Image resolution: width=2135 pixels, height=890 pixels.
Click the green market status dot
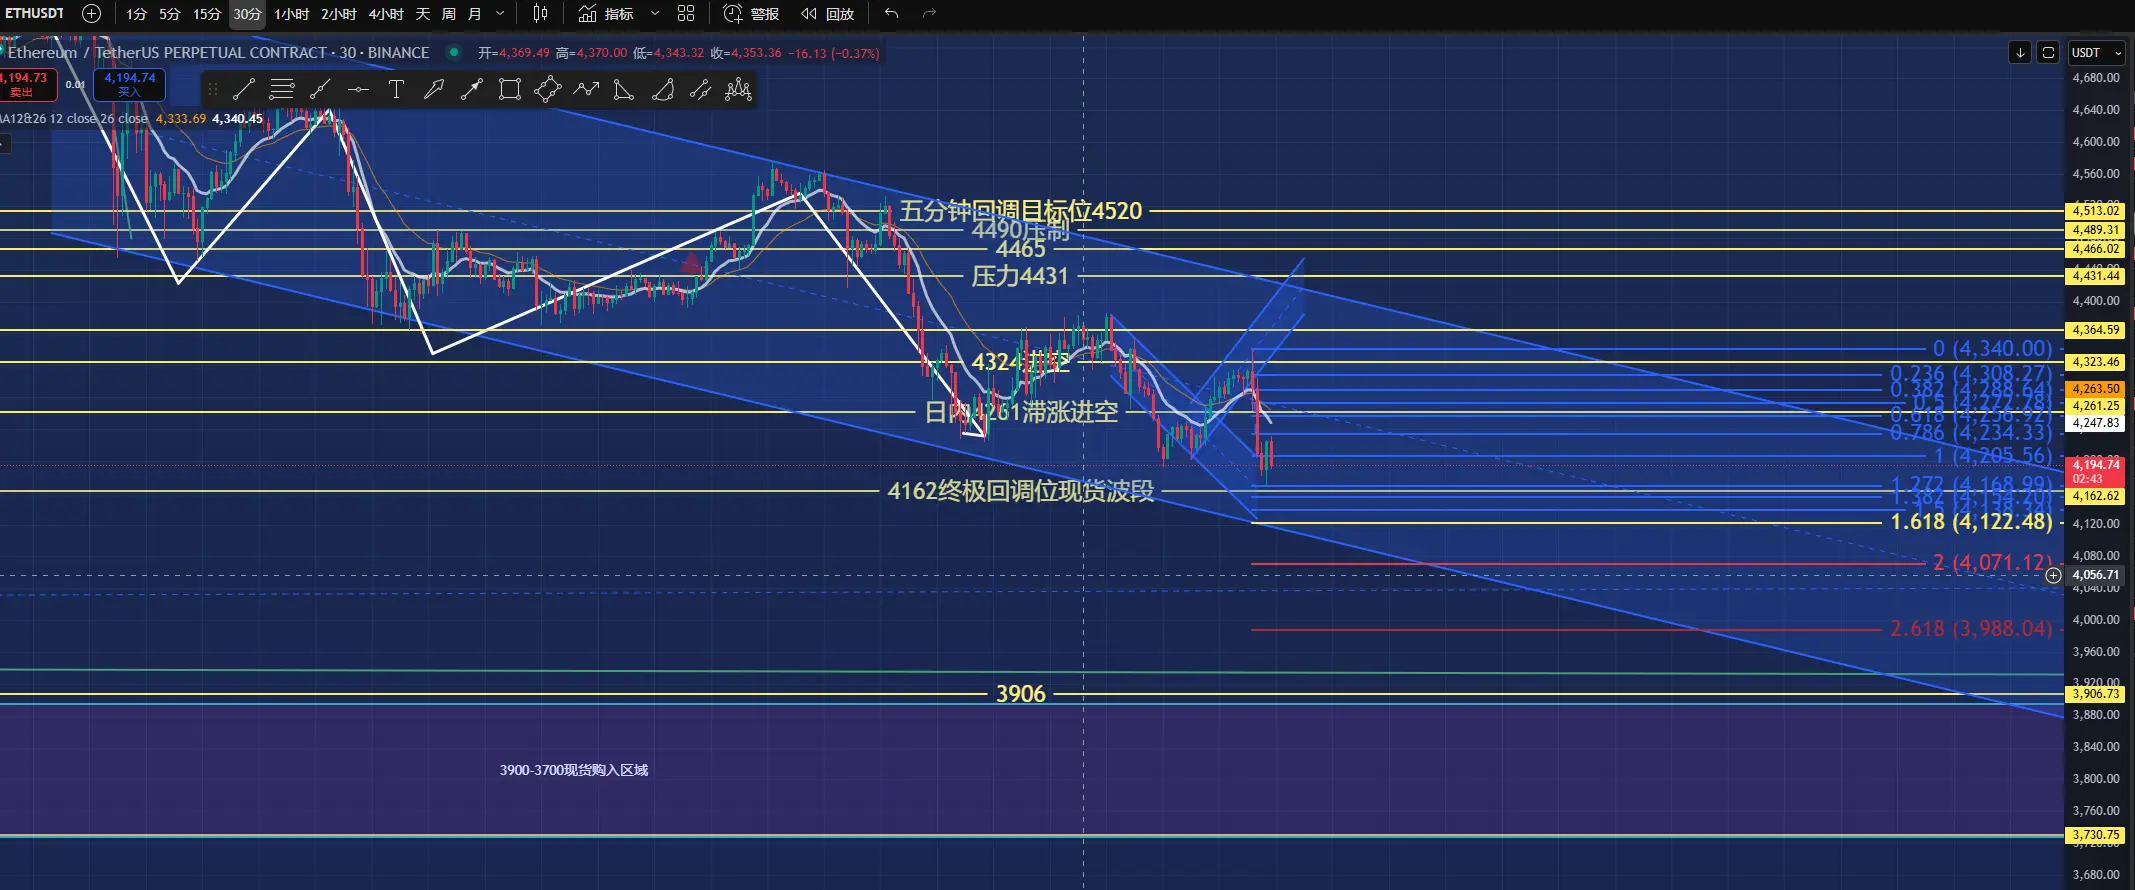[x=455, y=52]
